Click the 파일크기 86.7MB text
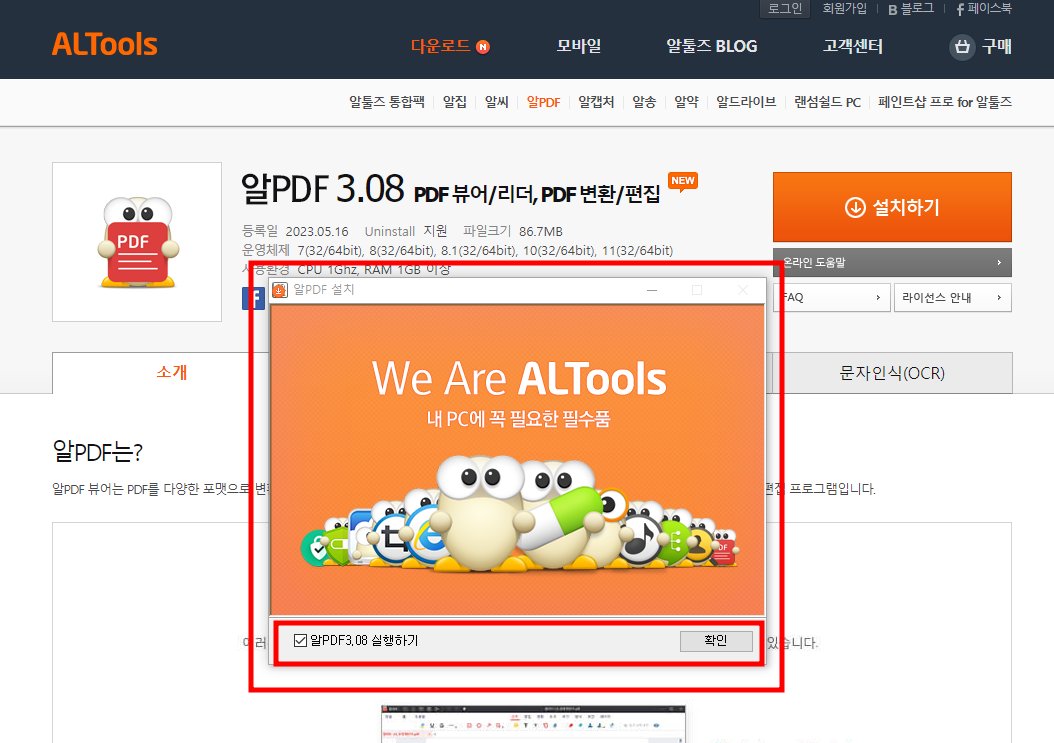Viewport: 1054px width, 743px height. click(512, 231)
